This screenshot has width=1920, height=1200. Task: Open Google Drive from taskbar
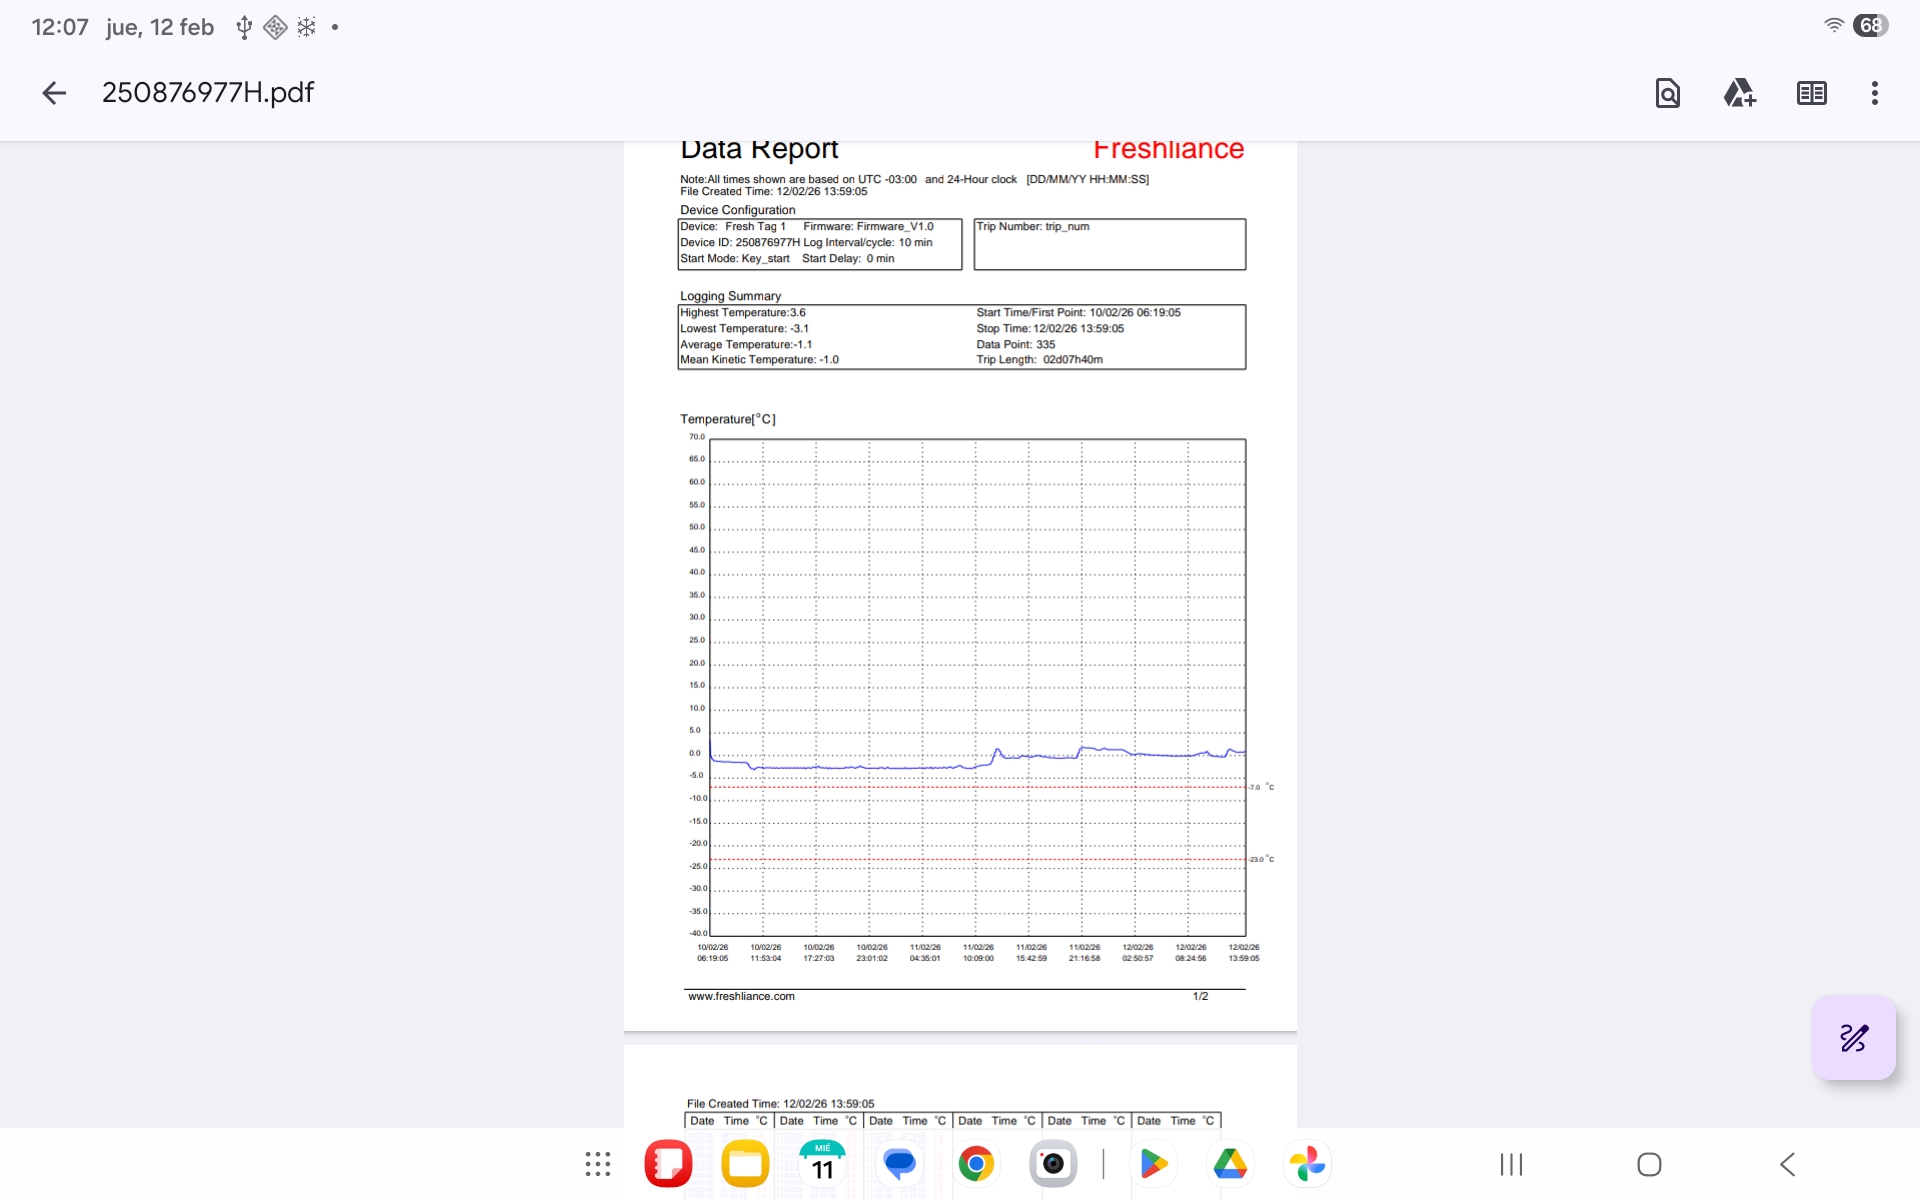click(1230, 1164)
